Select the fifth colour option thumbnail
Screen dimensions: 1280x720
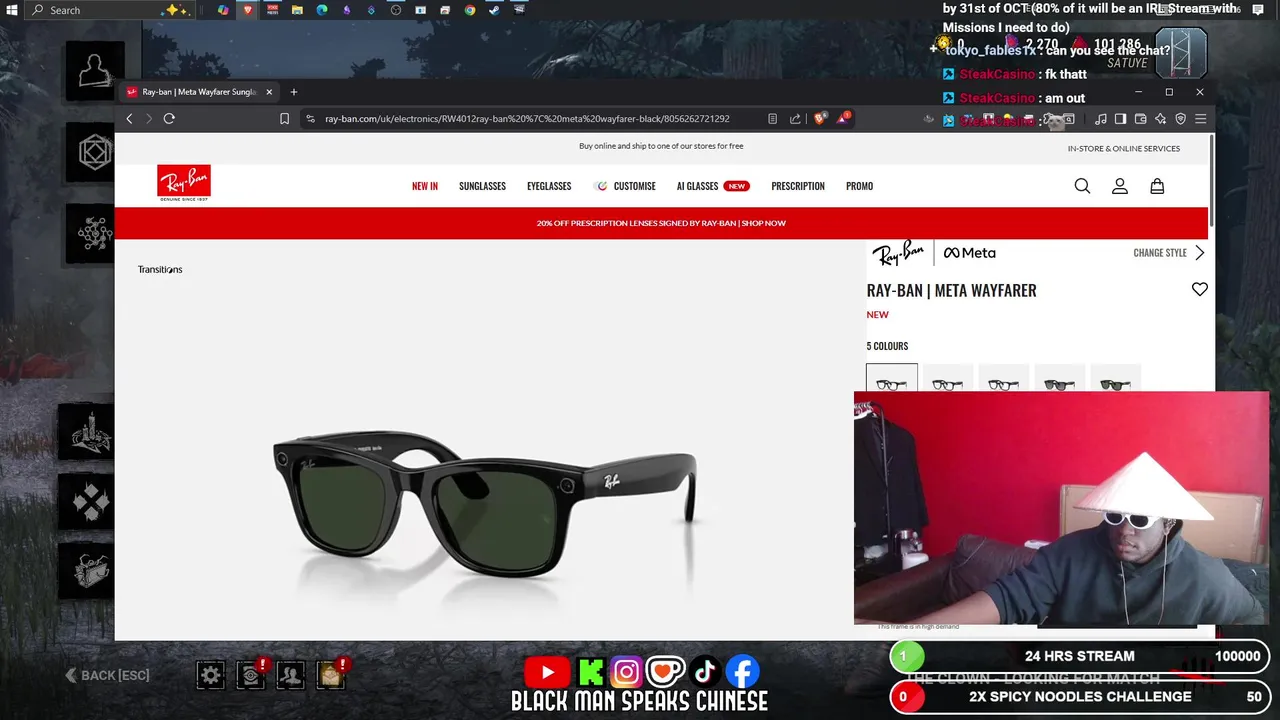pyautogui.click(x=1115, y=378)
